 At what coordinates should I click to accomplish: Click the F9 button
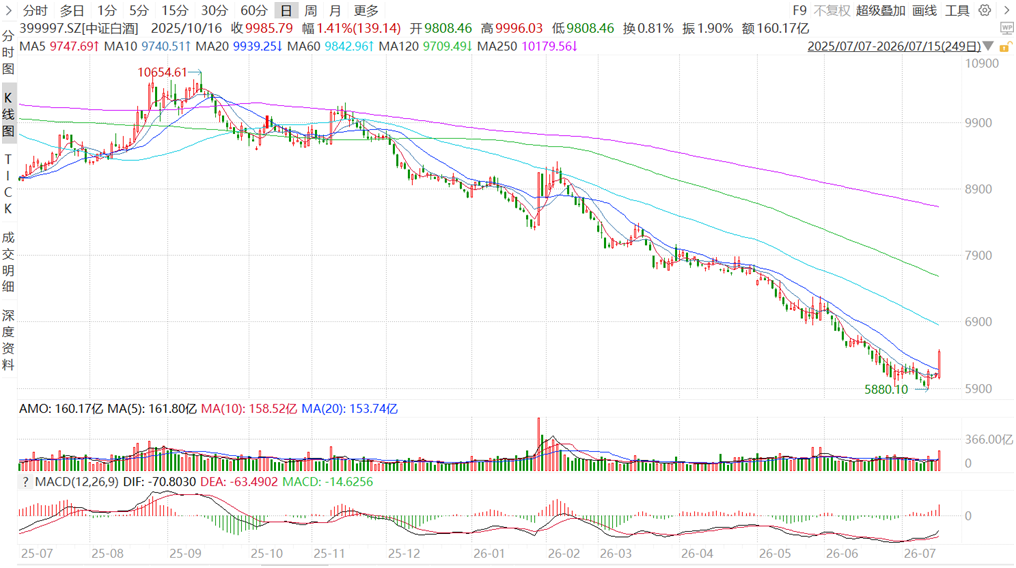(800, 10)
